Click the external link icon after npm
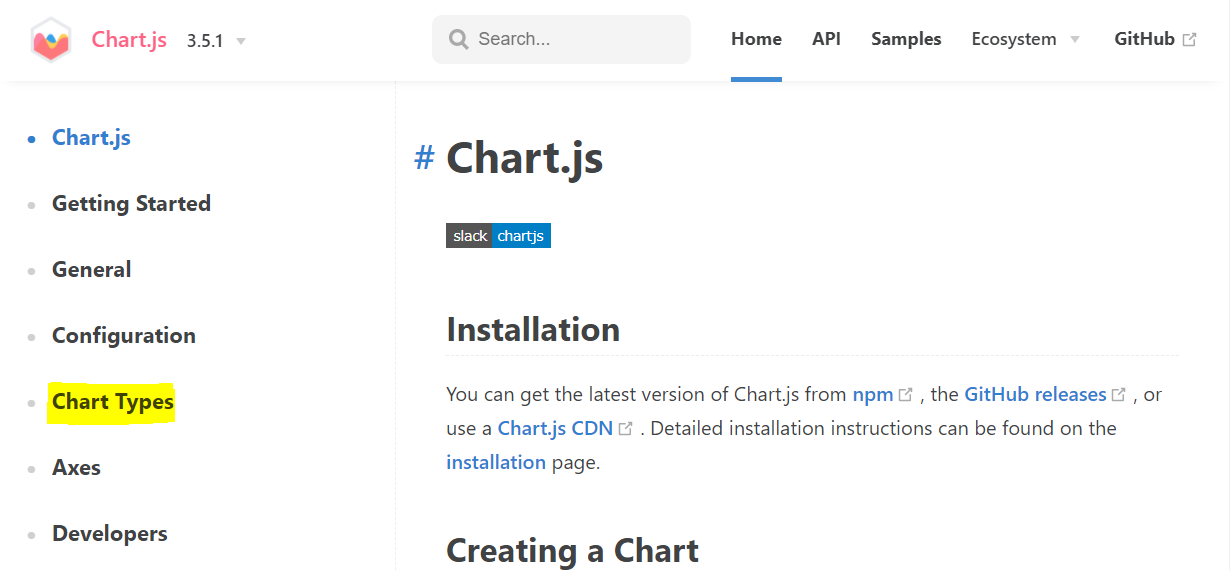1230x571 pixels. (906, 395)
